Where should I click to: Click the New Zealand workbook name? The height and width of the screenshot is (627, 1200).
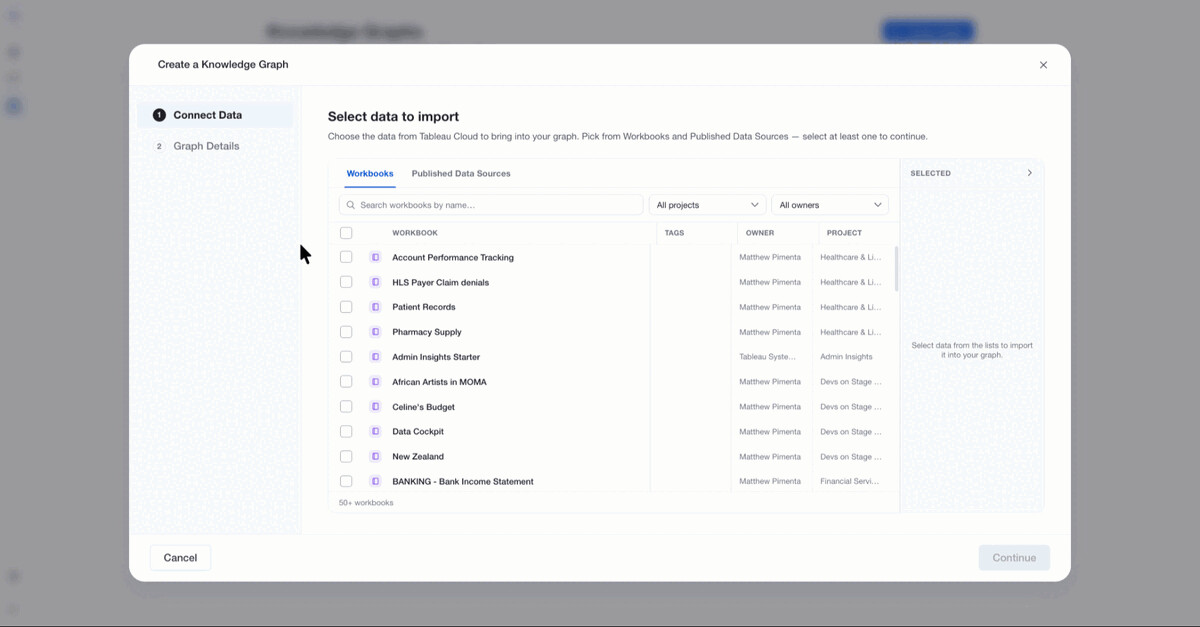coord(418,457)
